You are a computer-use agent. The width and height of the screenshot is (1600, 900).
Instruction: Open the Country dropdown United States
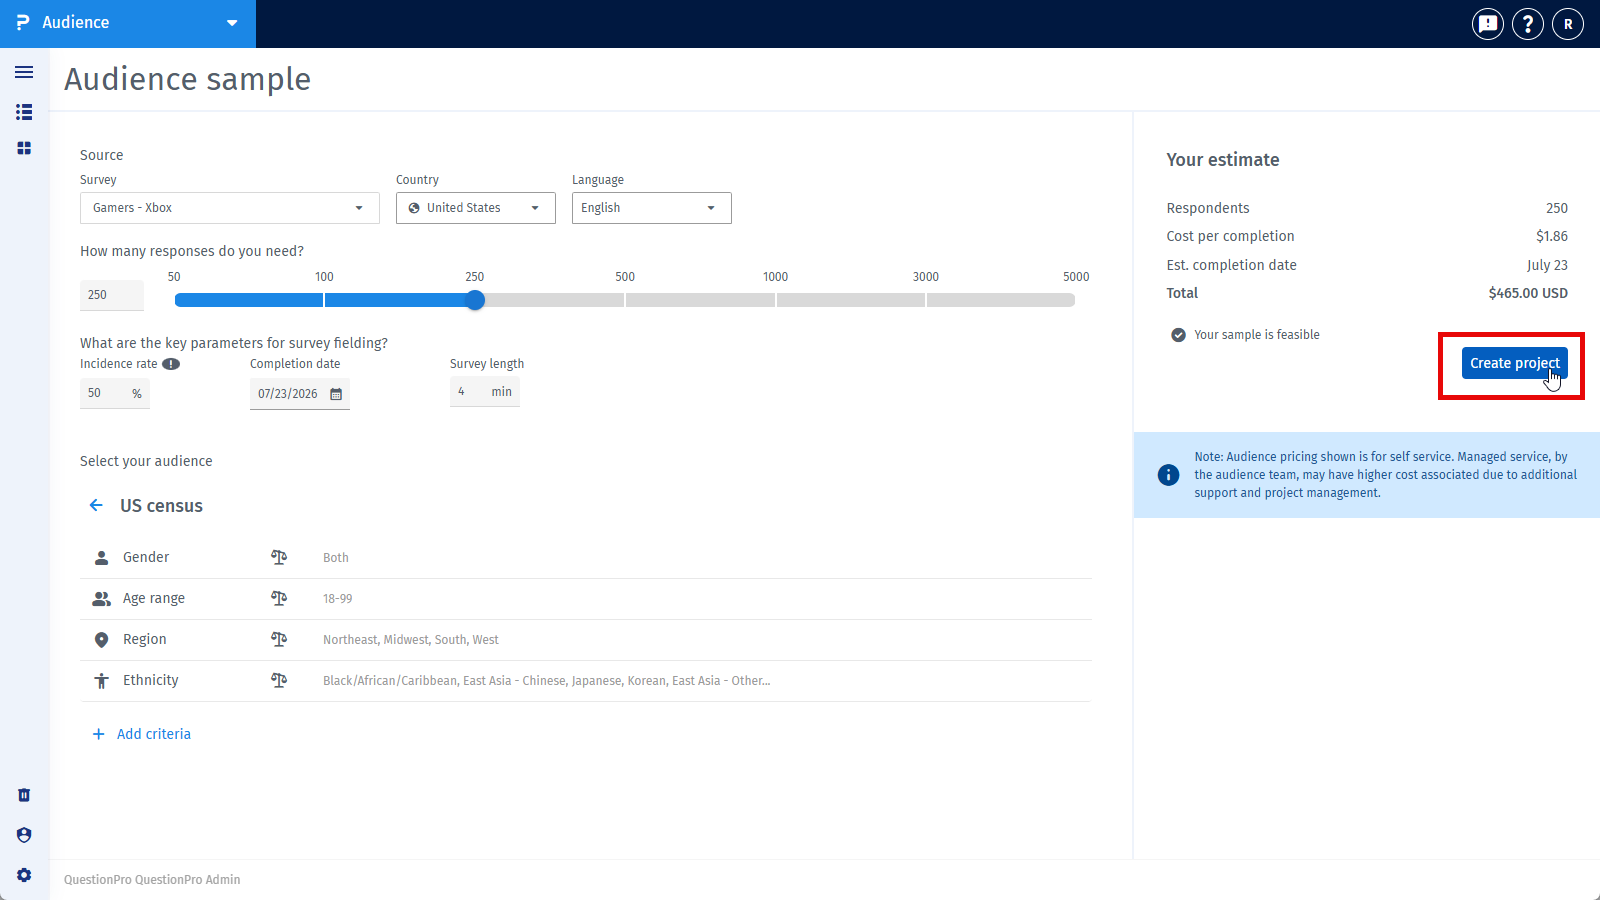pyautogui.click(x=476, y=208)
